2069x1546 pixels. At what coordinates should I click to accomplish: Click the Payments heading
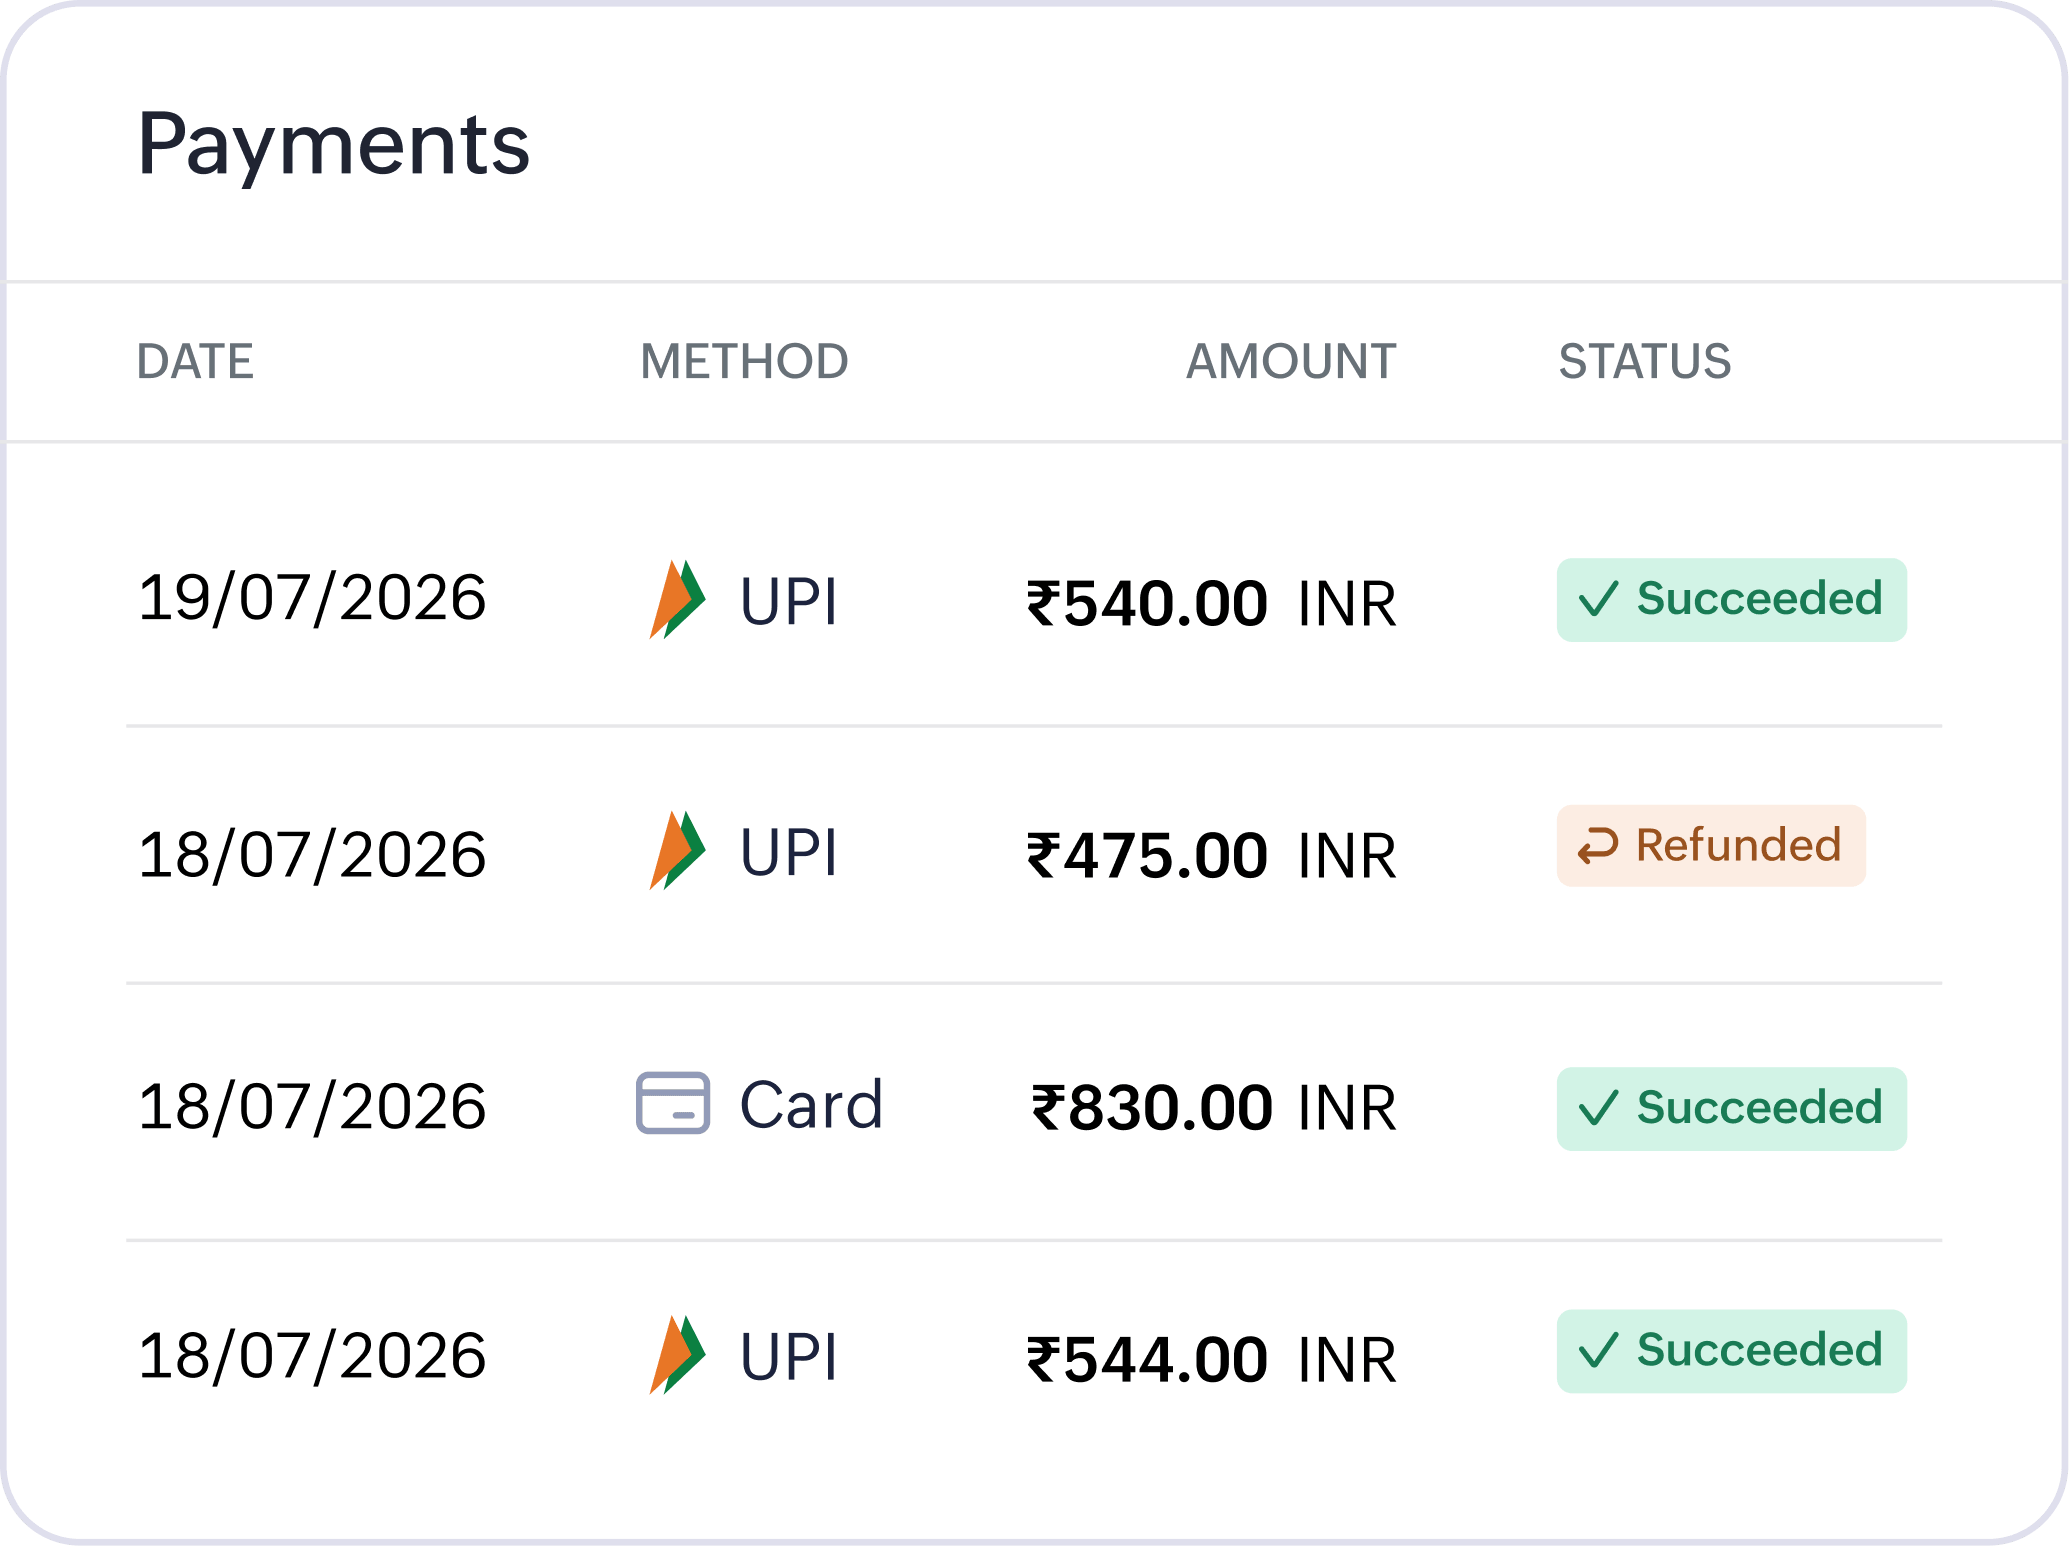pos(333,145)
